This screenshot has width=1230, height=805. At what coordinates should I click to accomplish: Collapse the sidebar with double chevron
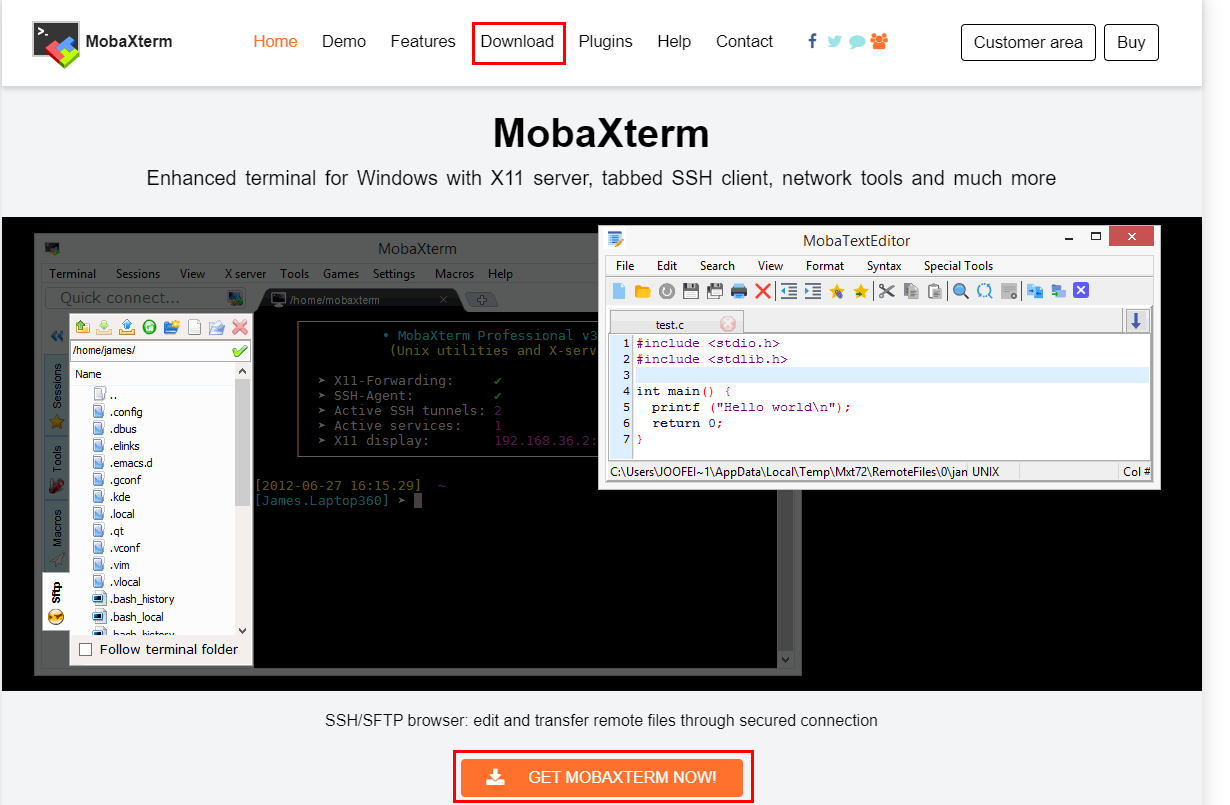coord(57,334)
